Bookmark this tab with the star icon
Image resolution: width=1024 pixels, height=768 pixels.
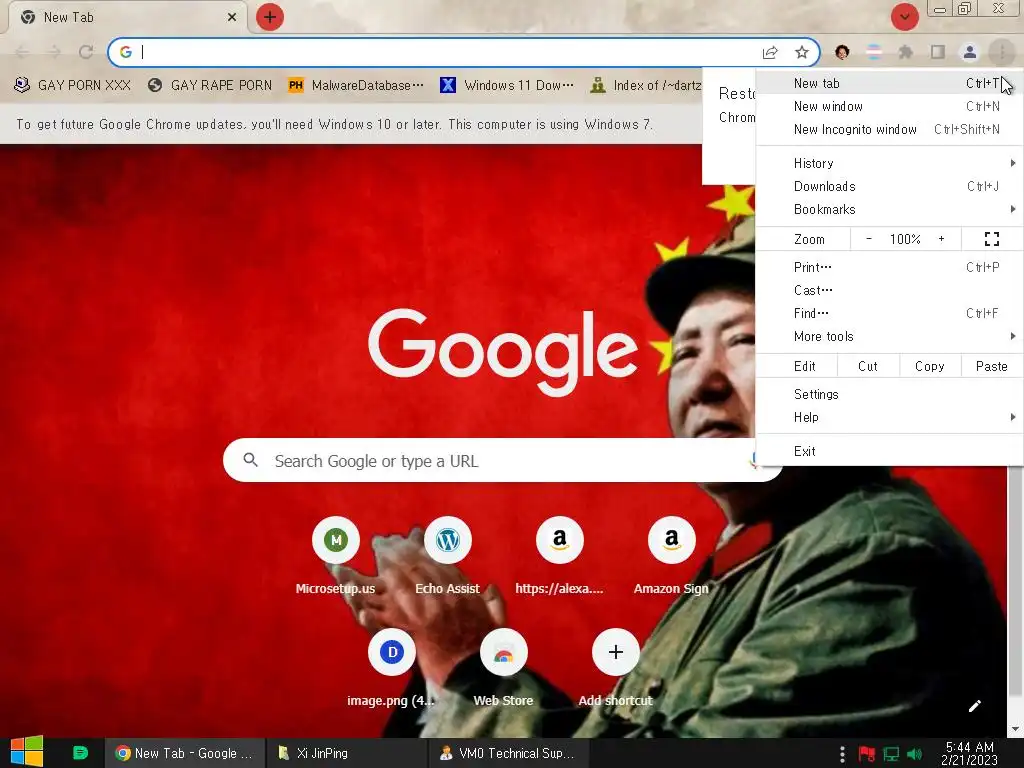pyautogui.click(x=802, y=52)
